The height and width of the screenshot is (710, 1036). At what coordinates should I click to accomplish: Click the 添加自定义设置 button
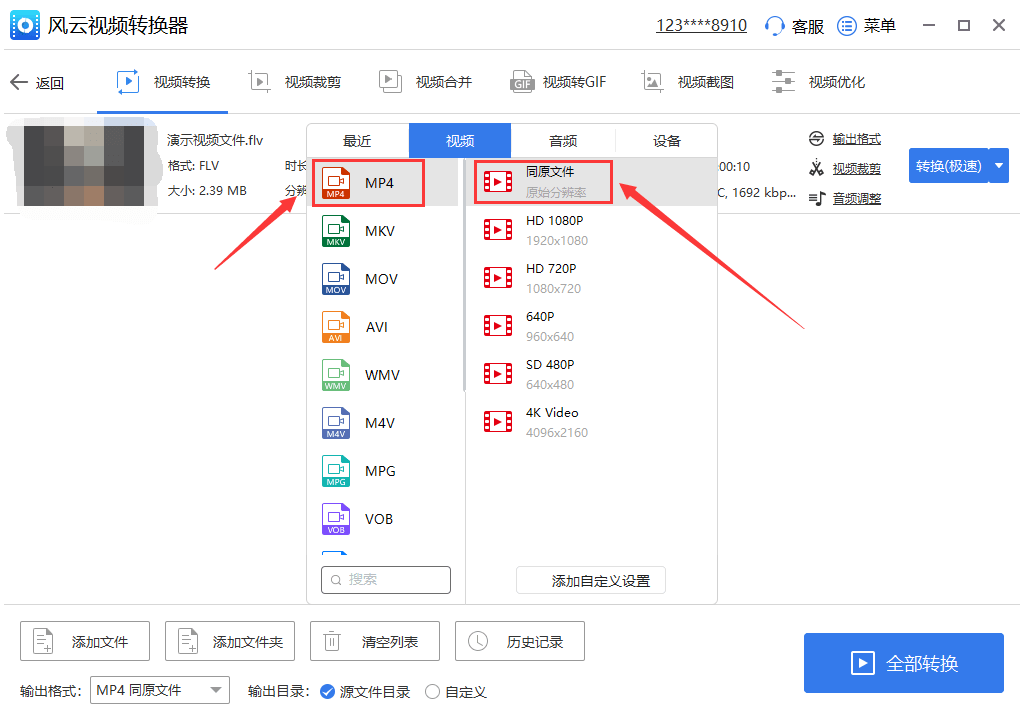(590, 580)
